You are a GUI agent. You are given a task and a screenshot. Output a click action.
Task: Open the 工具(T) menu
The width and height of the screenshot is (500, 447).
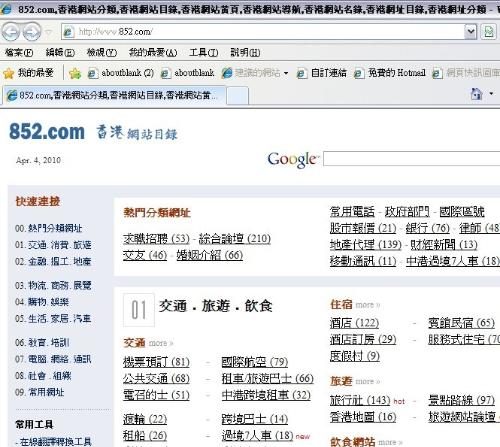(203, 52)
